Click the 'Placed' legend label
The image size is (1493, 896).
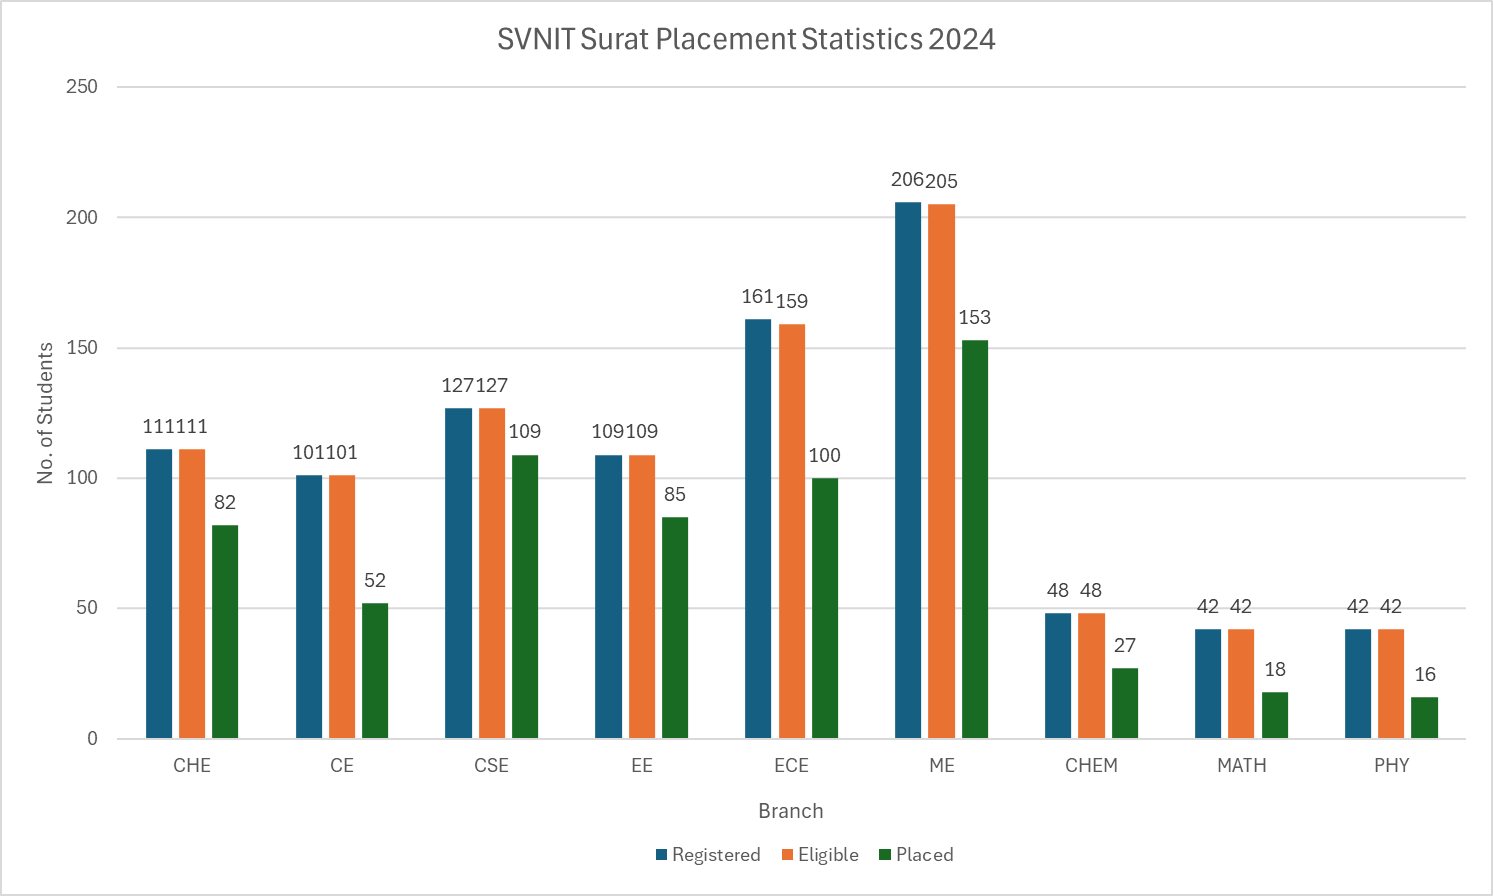click(x=925, y=855)
